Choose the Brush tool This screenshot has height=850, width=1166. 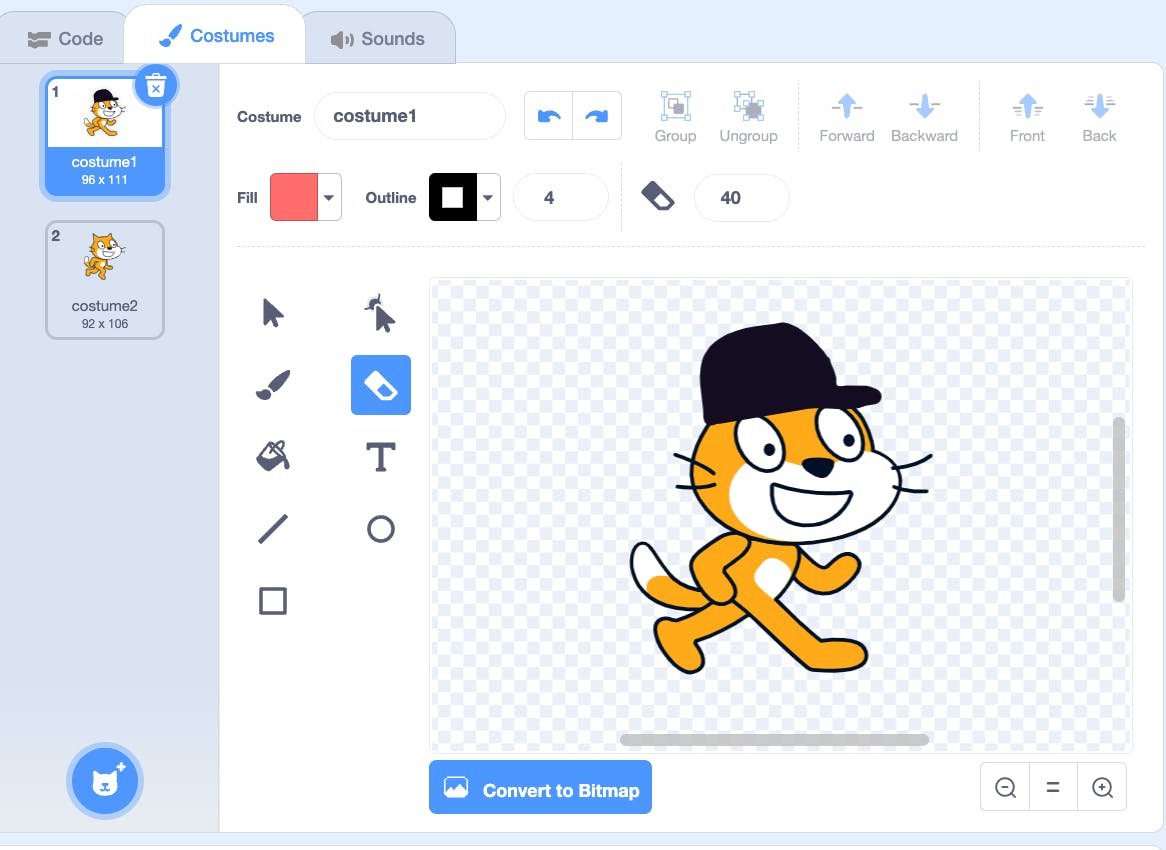[273, 385]
